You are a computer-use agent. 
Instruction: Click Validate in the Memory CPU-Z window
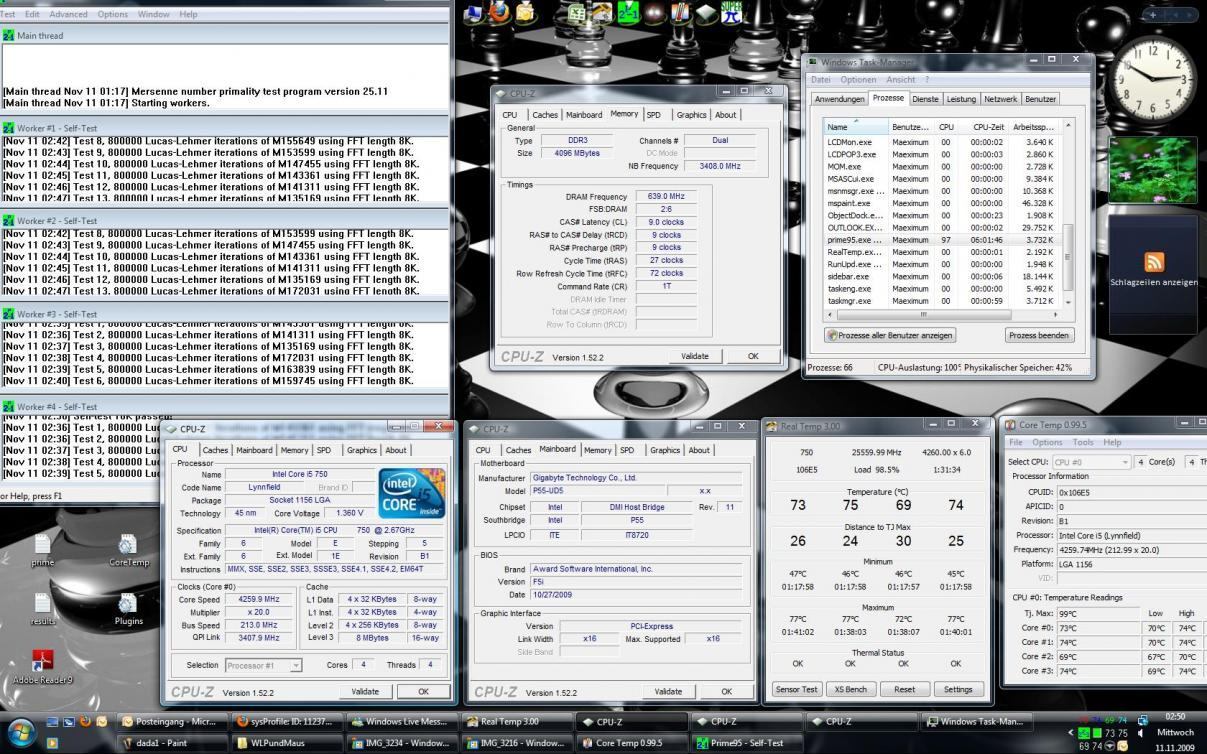695,356
